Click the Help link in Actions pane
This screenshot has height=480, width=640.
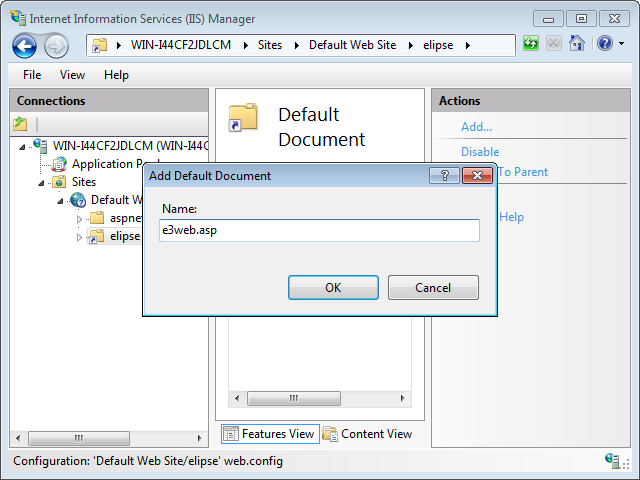tap(511, 217)
